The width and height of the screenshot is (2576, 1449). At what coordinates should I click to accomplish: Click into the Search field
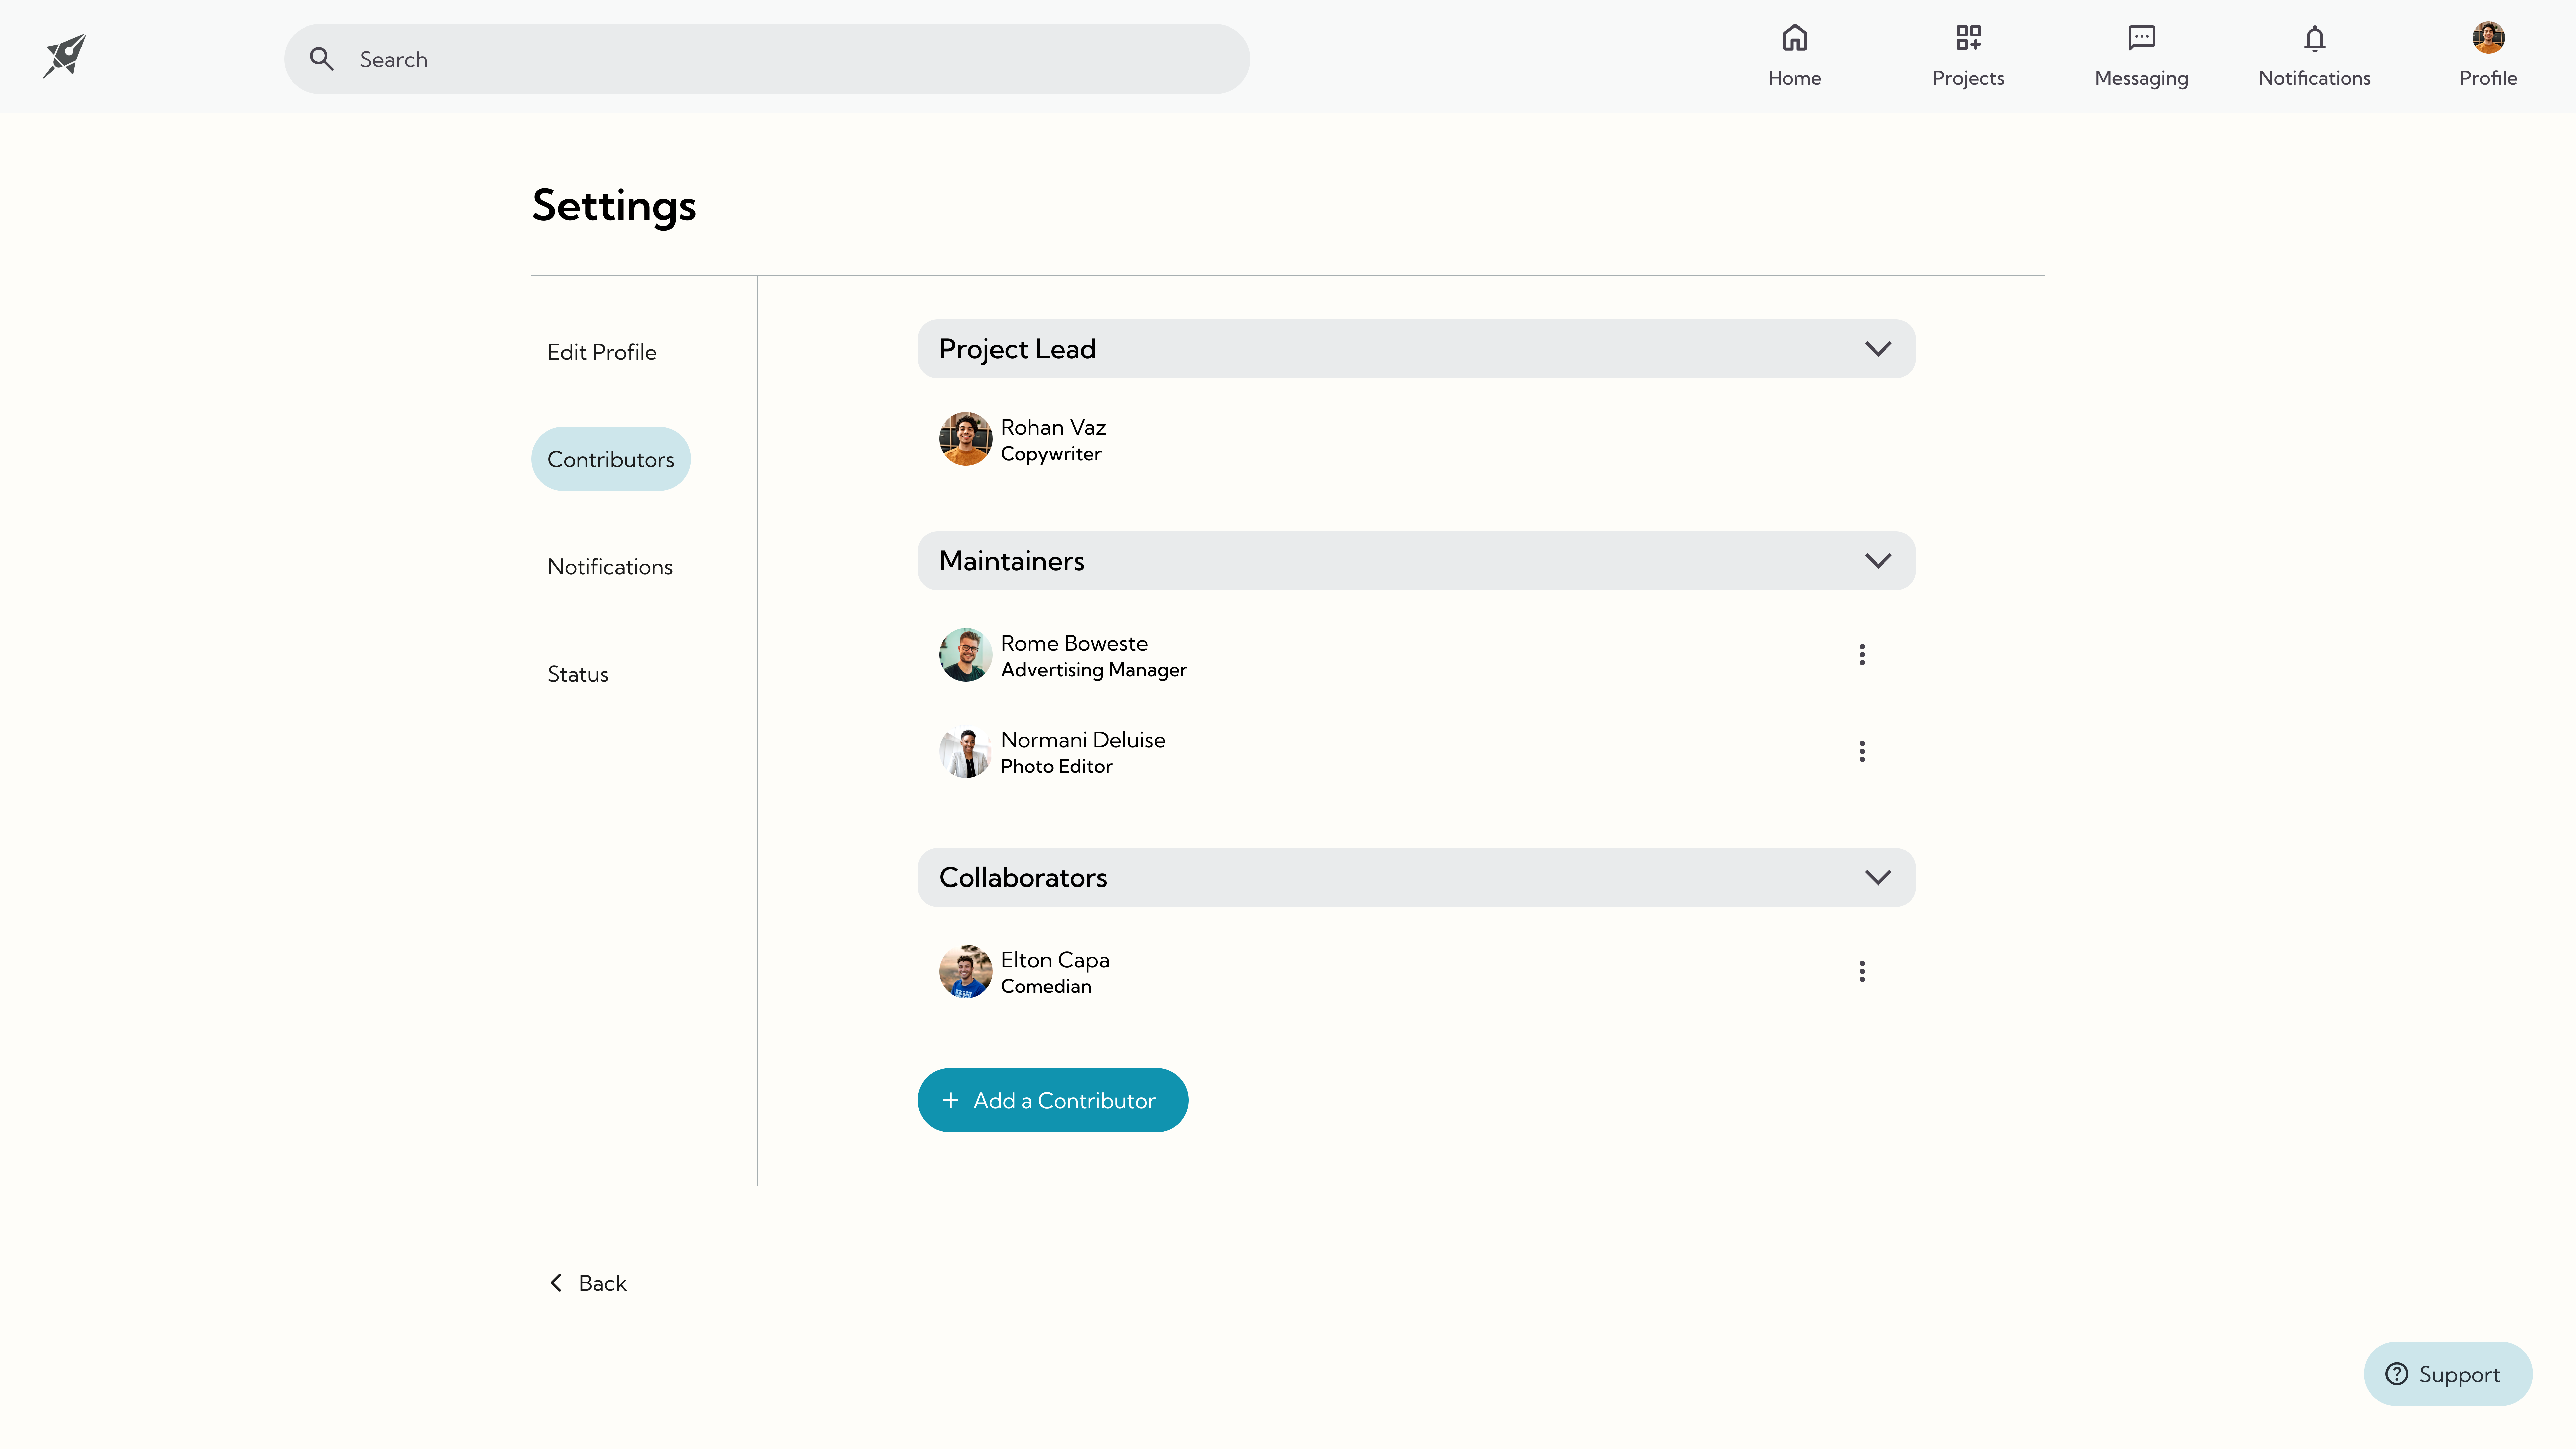(767, 59)
